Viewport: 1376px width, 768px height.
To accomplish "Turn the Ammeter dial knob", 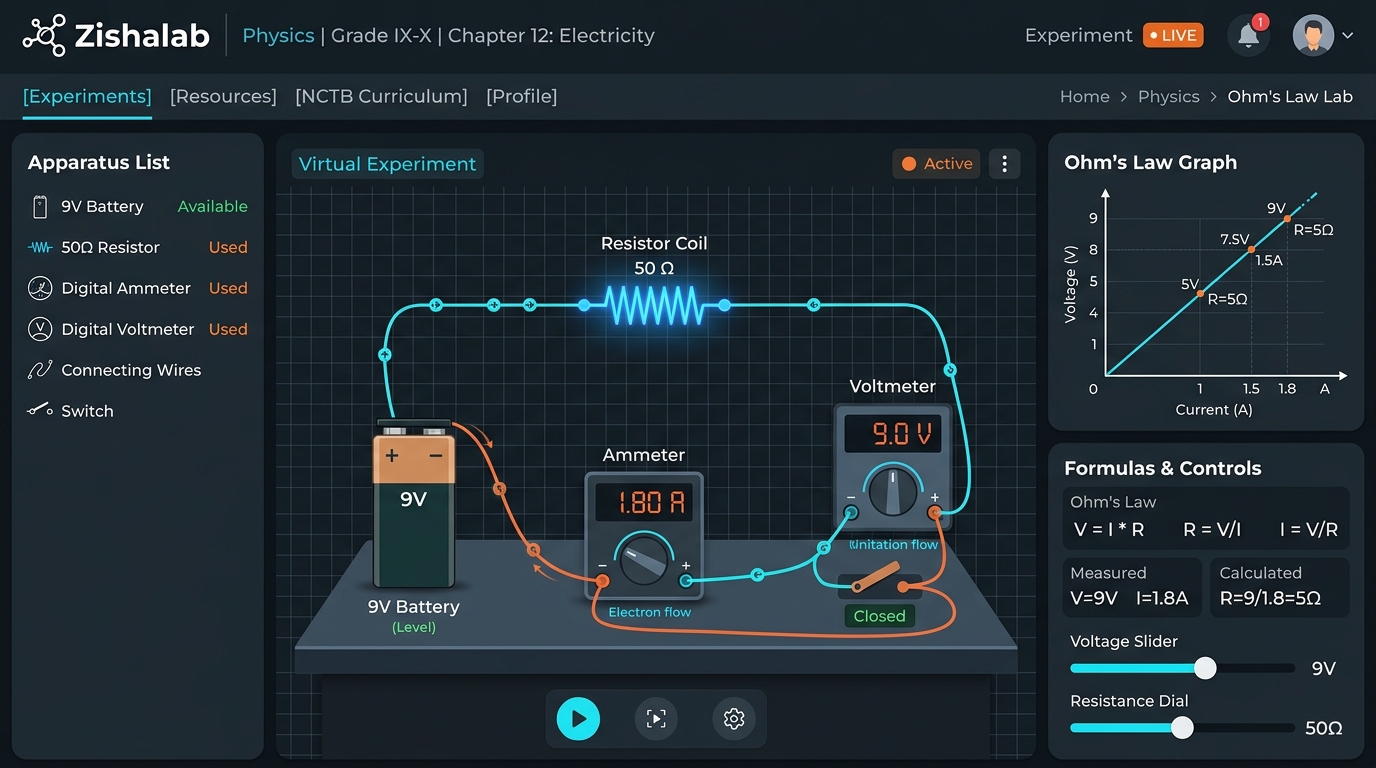I will click(645, 562).
